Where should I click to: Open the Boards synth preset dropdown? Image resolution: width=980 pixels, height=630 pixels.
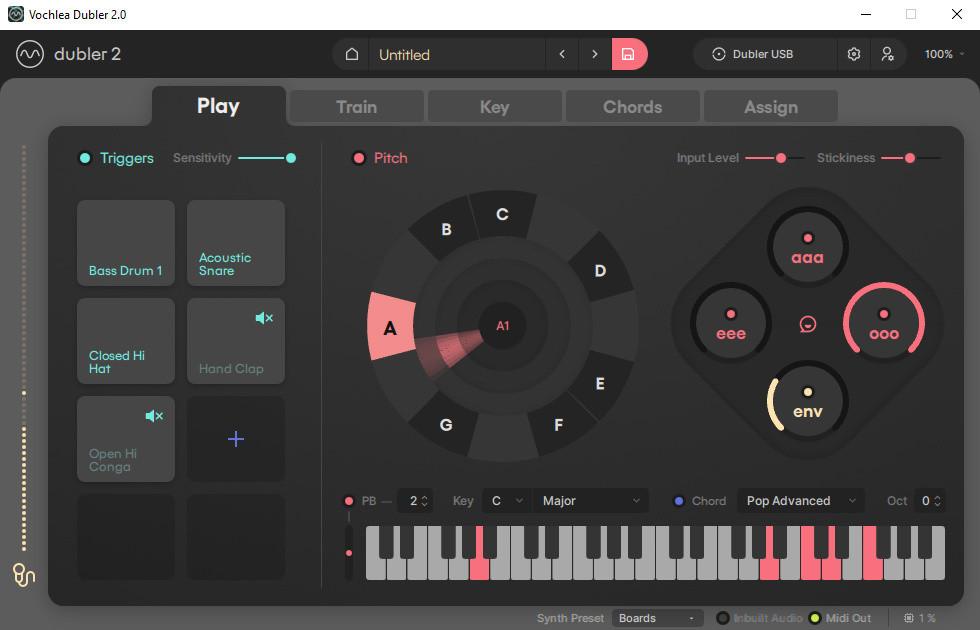(x=657, y=618)
